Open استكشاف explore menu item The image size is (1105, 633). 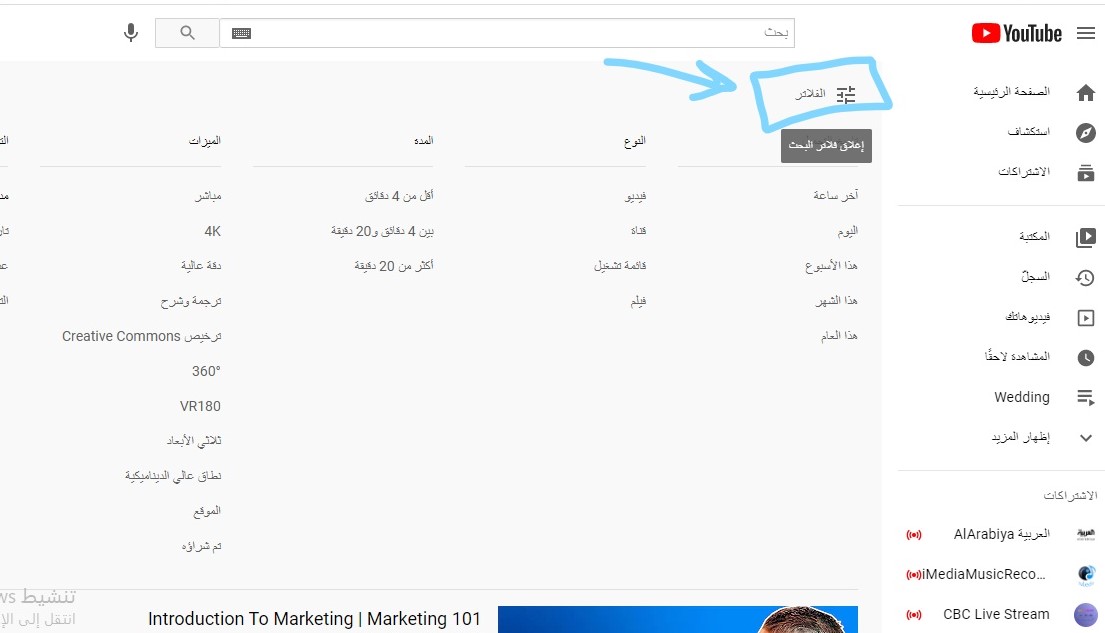click(1028, 132)
